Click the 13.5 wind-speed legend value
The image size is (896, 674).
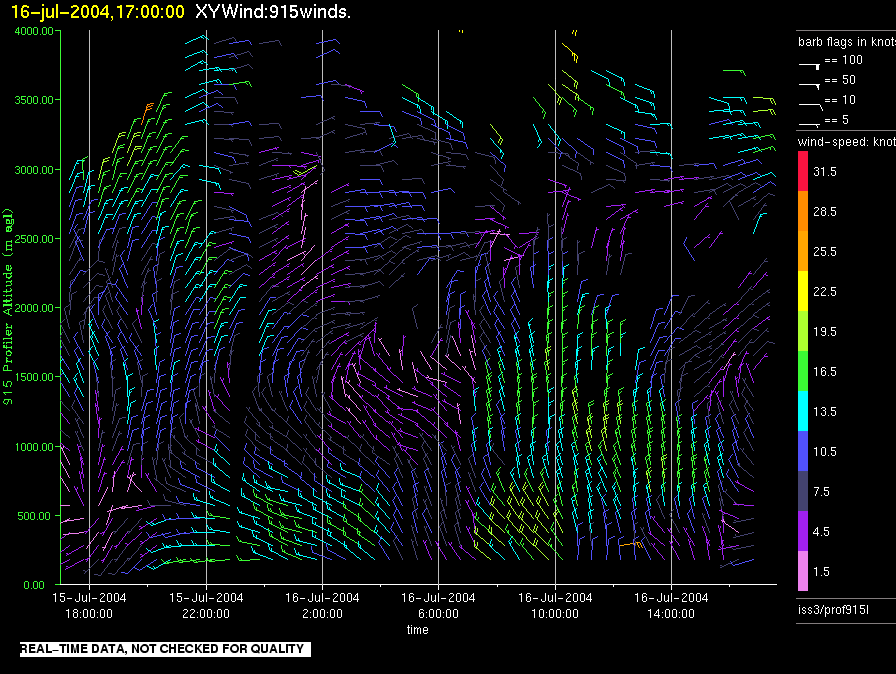(825, 411)
